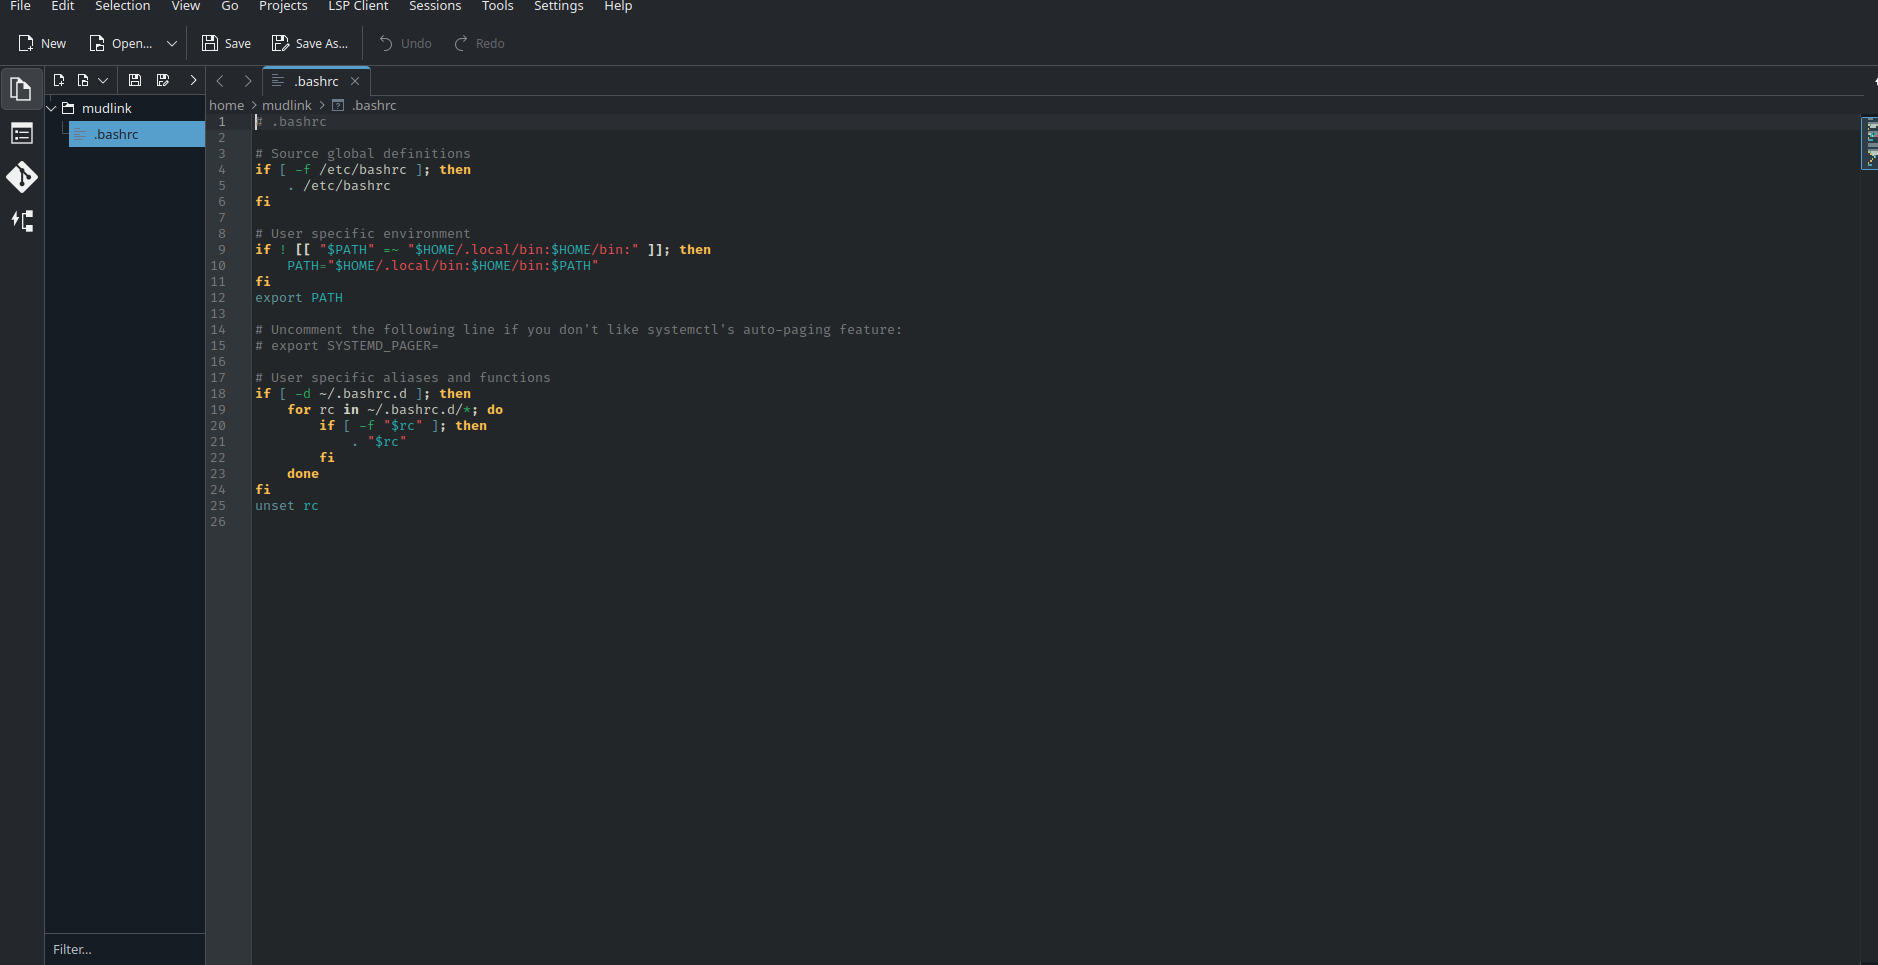Open the Settings menu
Viewport: 1878px width, 965px height.
[x=559, y=6]
